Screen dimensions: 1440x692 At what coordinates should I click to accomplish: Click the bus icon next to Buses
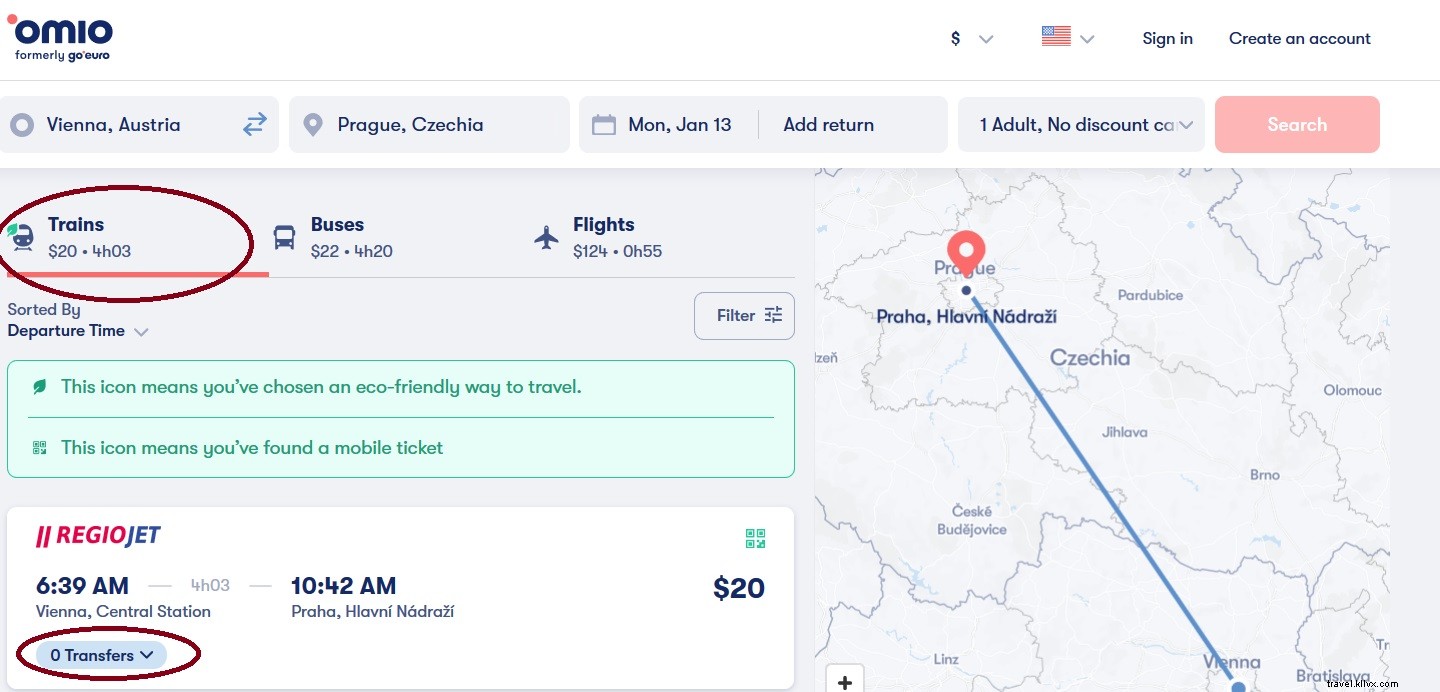(x=284, y=237)
